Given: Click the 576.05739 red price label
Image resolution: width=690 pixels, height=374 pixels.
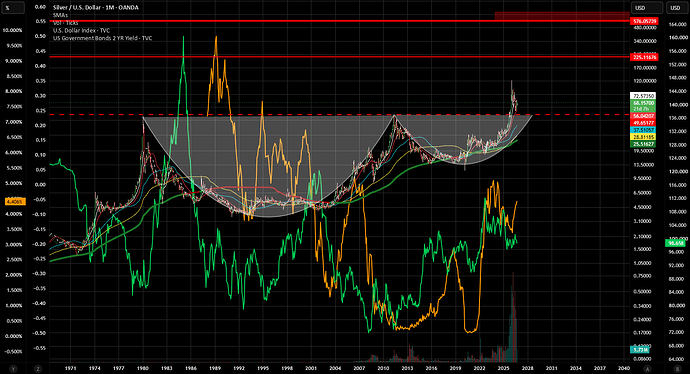Looking at the screenshot, I should coord(644,21).
